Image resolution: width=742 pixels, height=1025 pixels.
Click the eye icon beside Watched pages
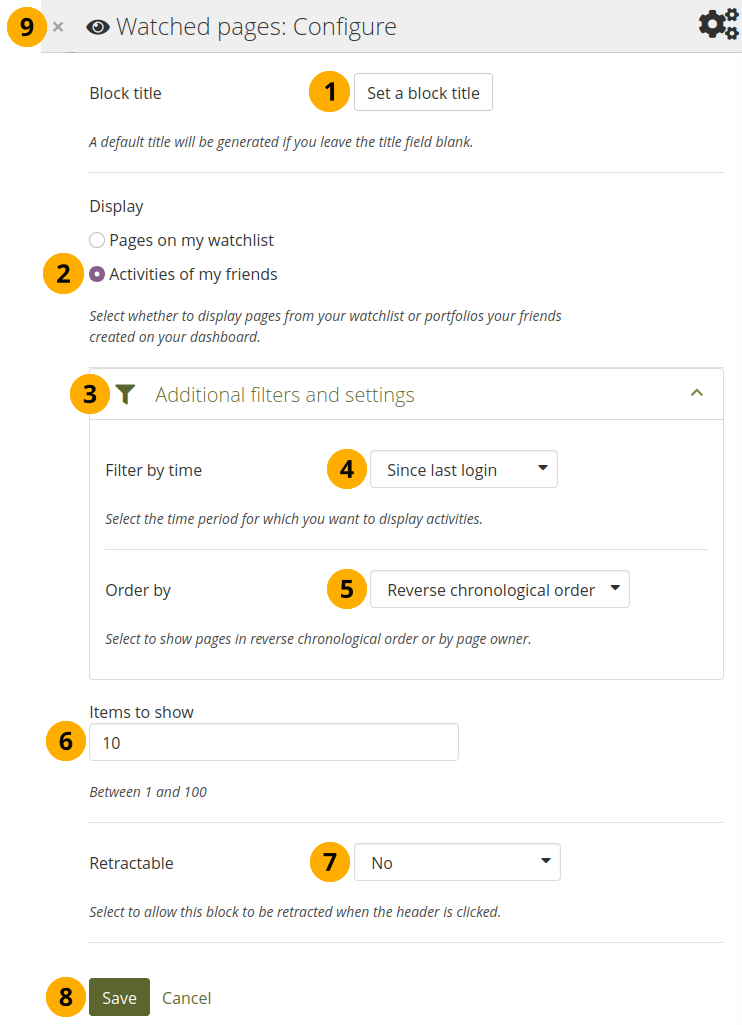[x=98, y=27]
